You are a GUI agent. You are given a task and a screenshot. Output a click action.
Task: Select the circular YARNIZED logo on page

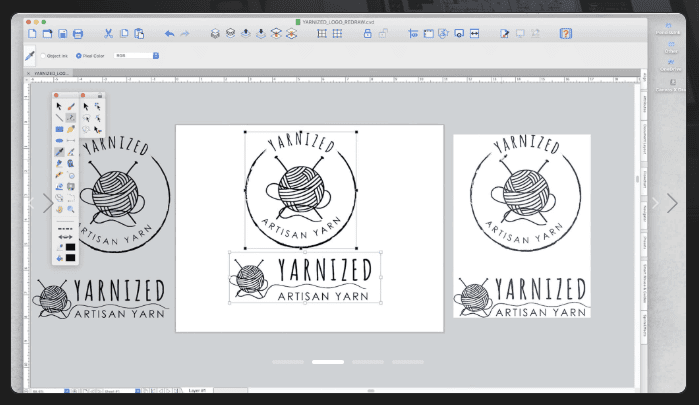[301, 190]
